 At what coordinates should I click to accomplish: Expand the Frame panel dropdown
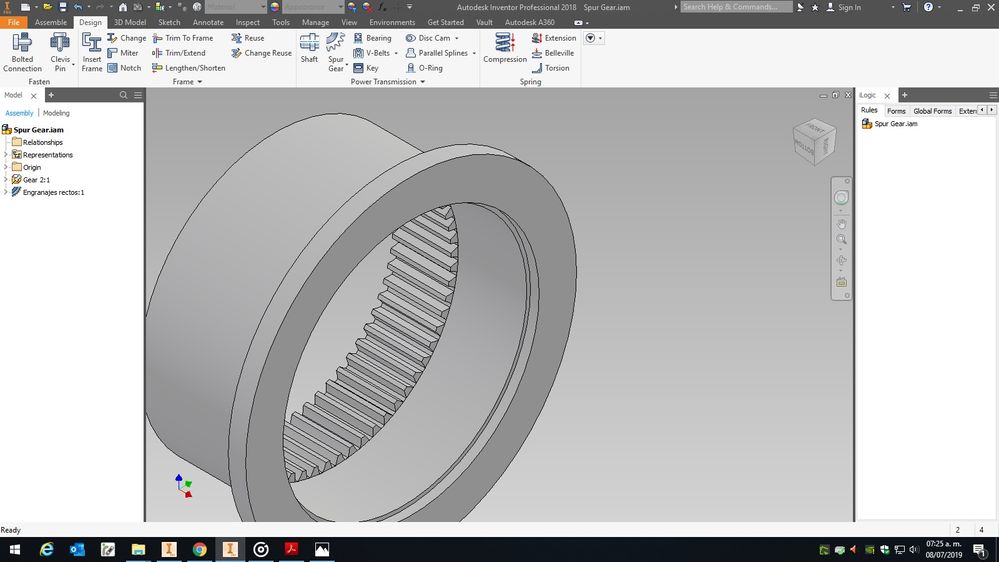coord(199,82)
